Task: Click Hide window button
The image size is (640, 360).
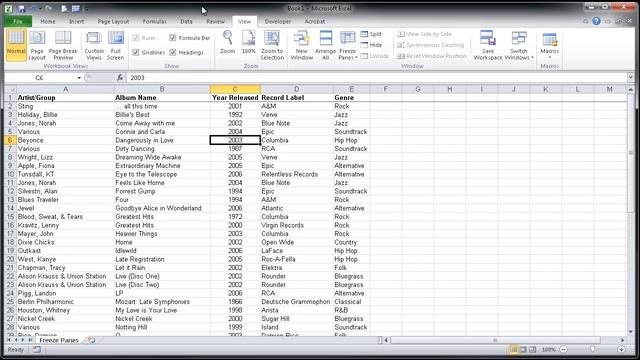Action: 371,45
